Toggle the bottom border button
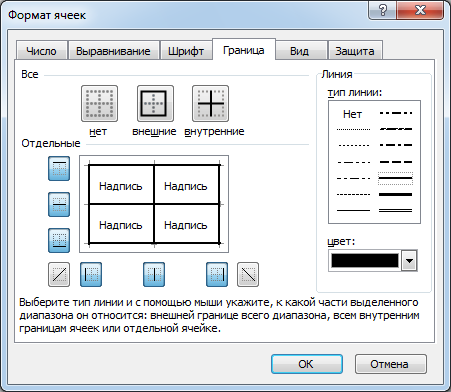The width and height of the screenshot is (451, 392). [59, 240]
